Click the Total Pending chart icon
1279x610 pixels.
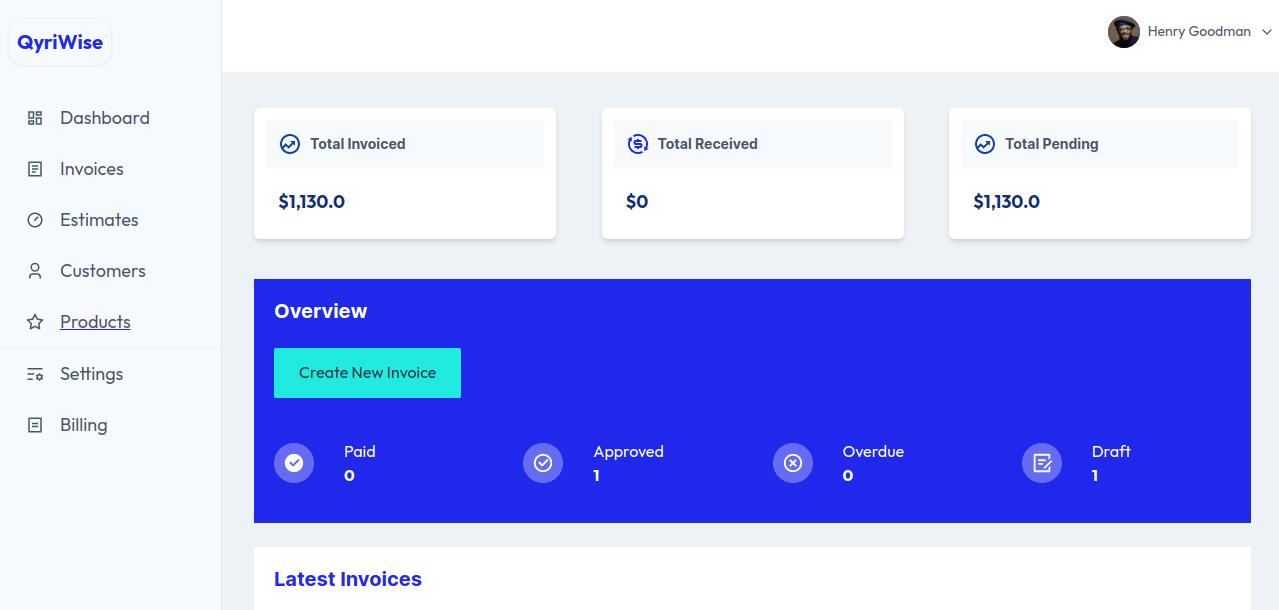point(985,144)
